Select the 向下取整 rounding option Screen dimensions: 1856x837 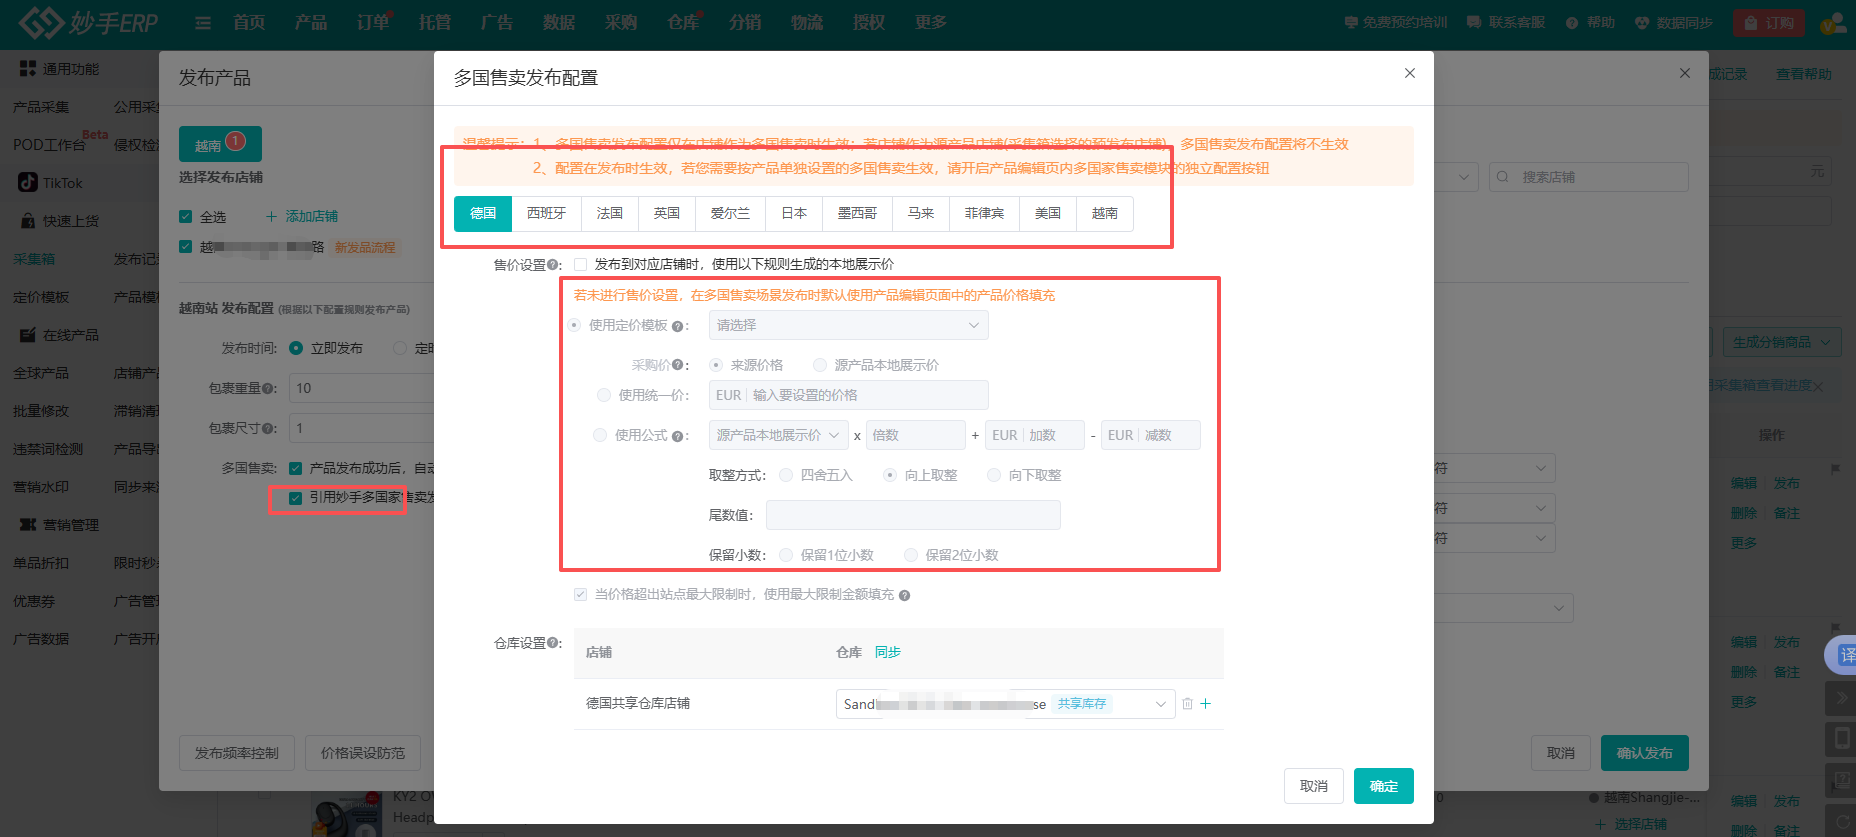coord(994,475)
